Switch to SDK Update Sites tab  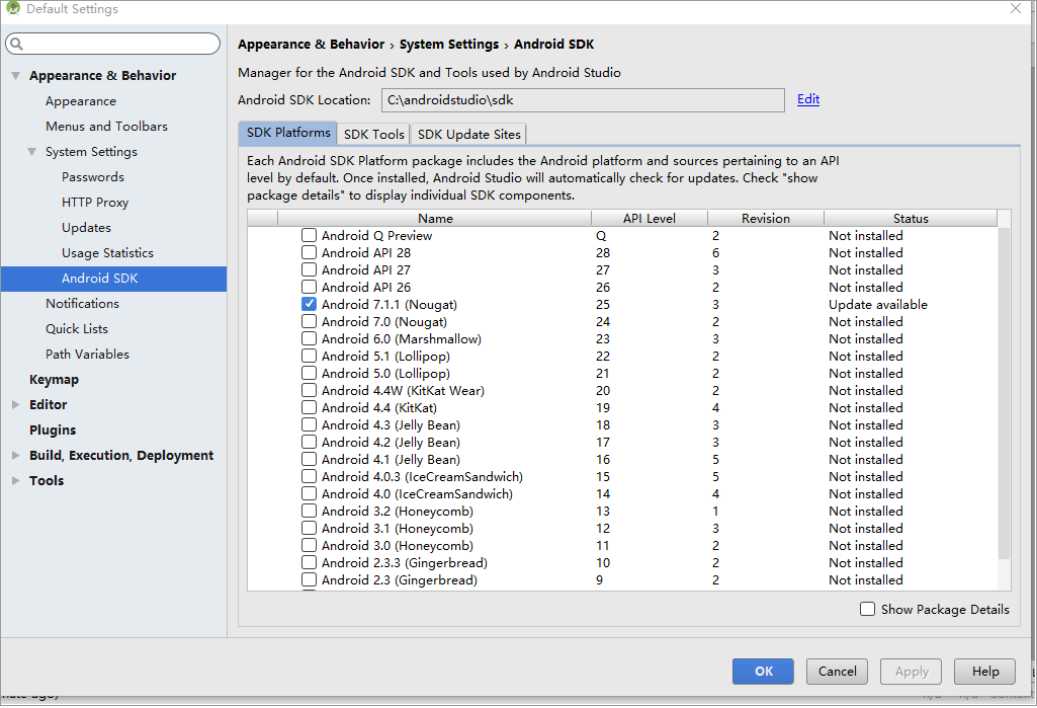click(468, 134)
